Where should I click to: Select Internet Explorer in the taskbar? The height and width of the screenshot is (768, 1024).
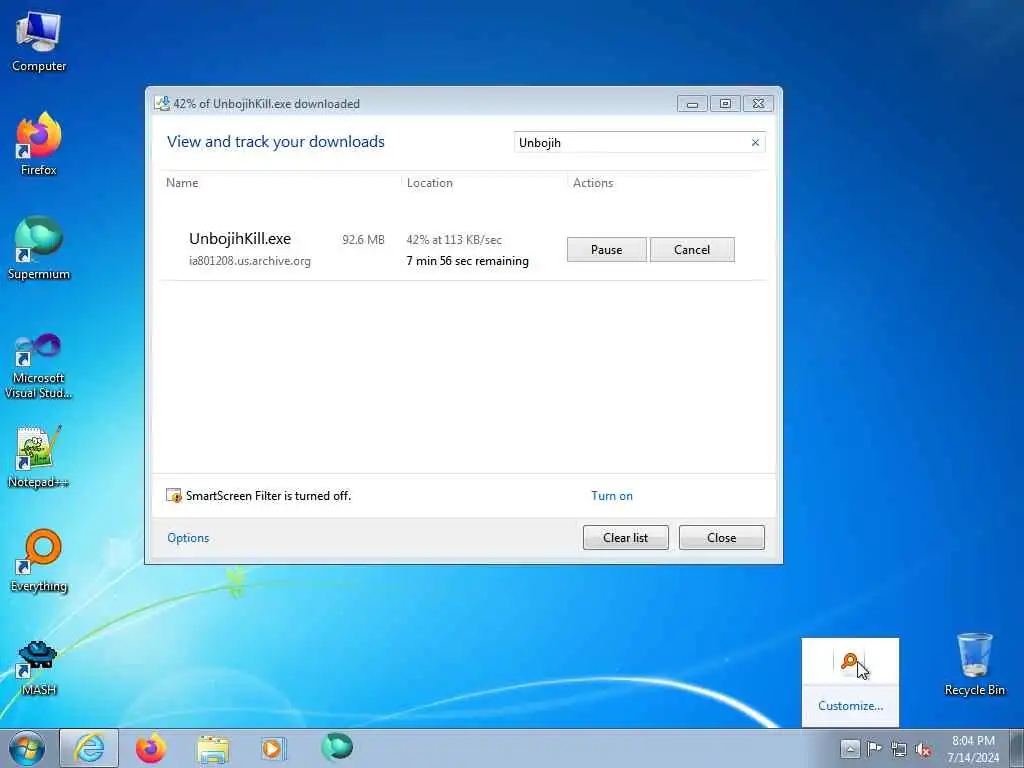(x=89, y=748)
